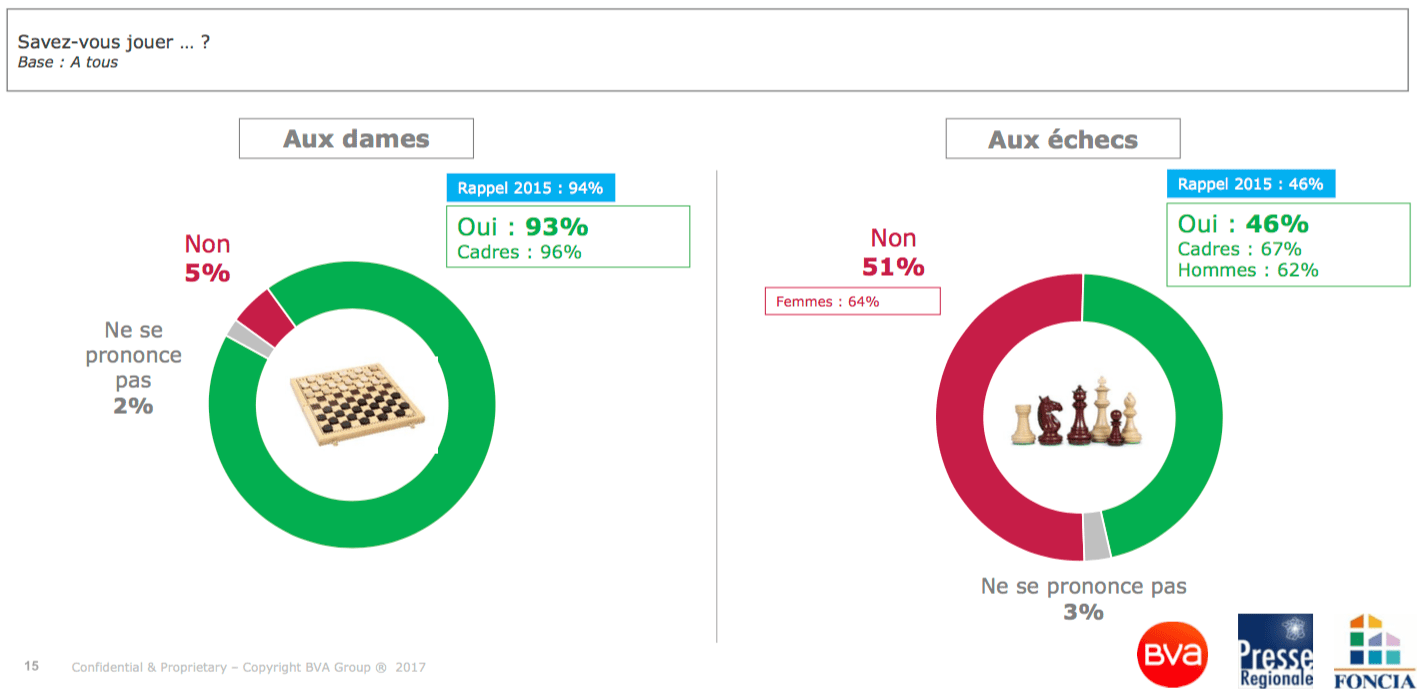Viewport: 1419px width, 695px height.
Task: Click the 'Non 51%' label
Action: 893,252
